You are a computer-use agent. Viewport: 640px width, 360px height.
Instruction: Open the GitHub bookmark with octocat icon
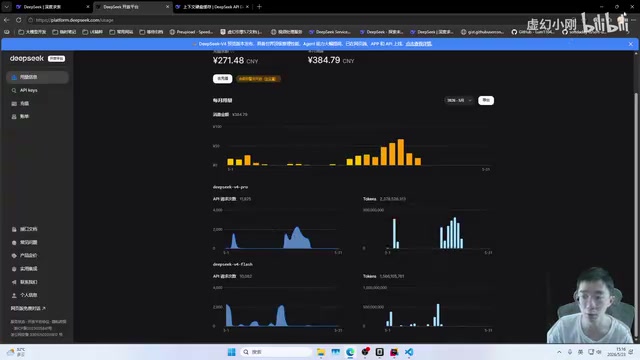pos(532,32)
